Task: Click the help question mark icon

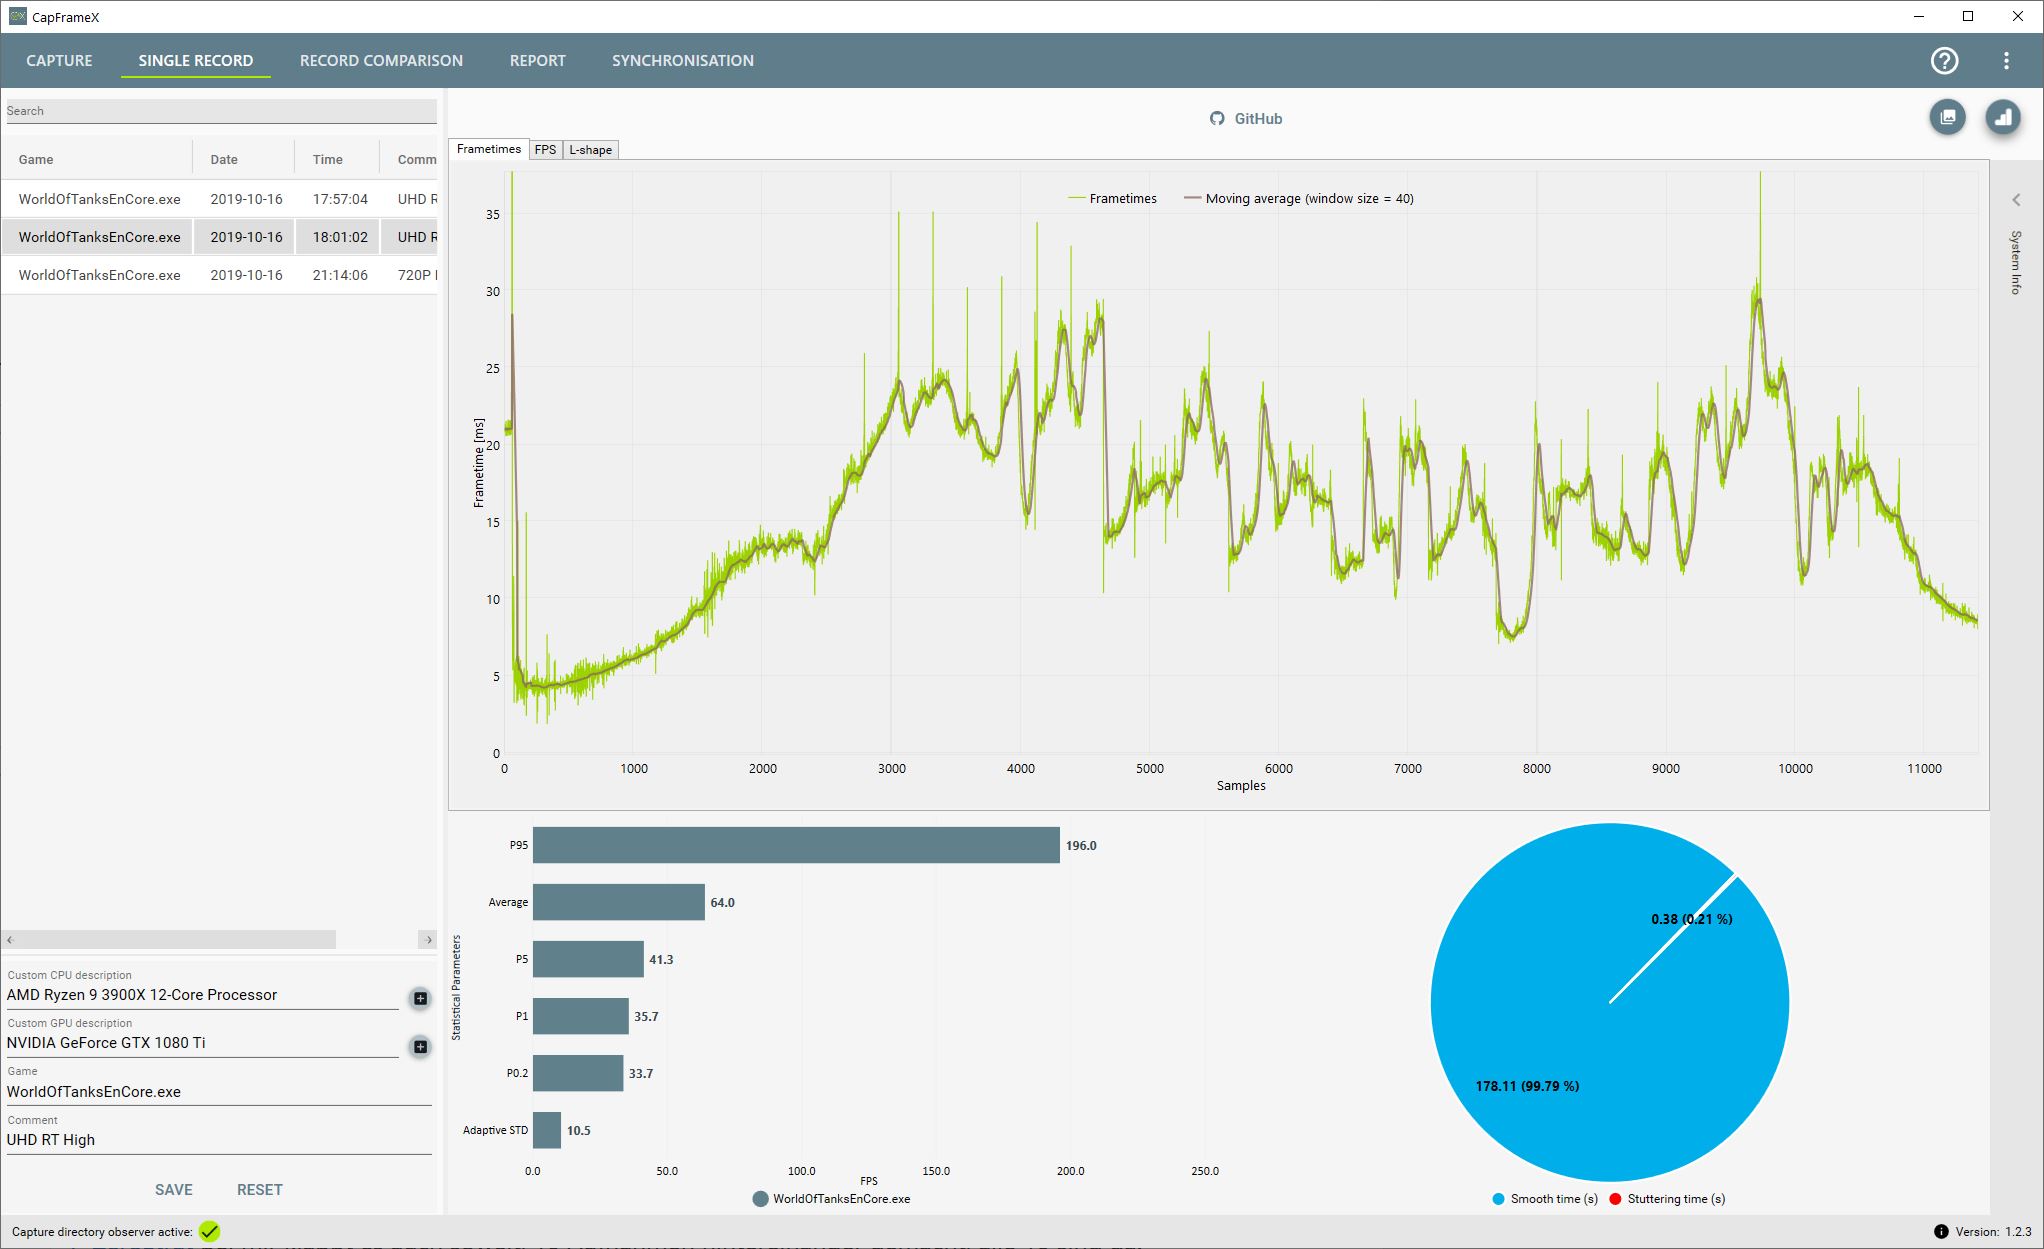Action: [1944, 61]
